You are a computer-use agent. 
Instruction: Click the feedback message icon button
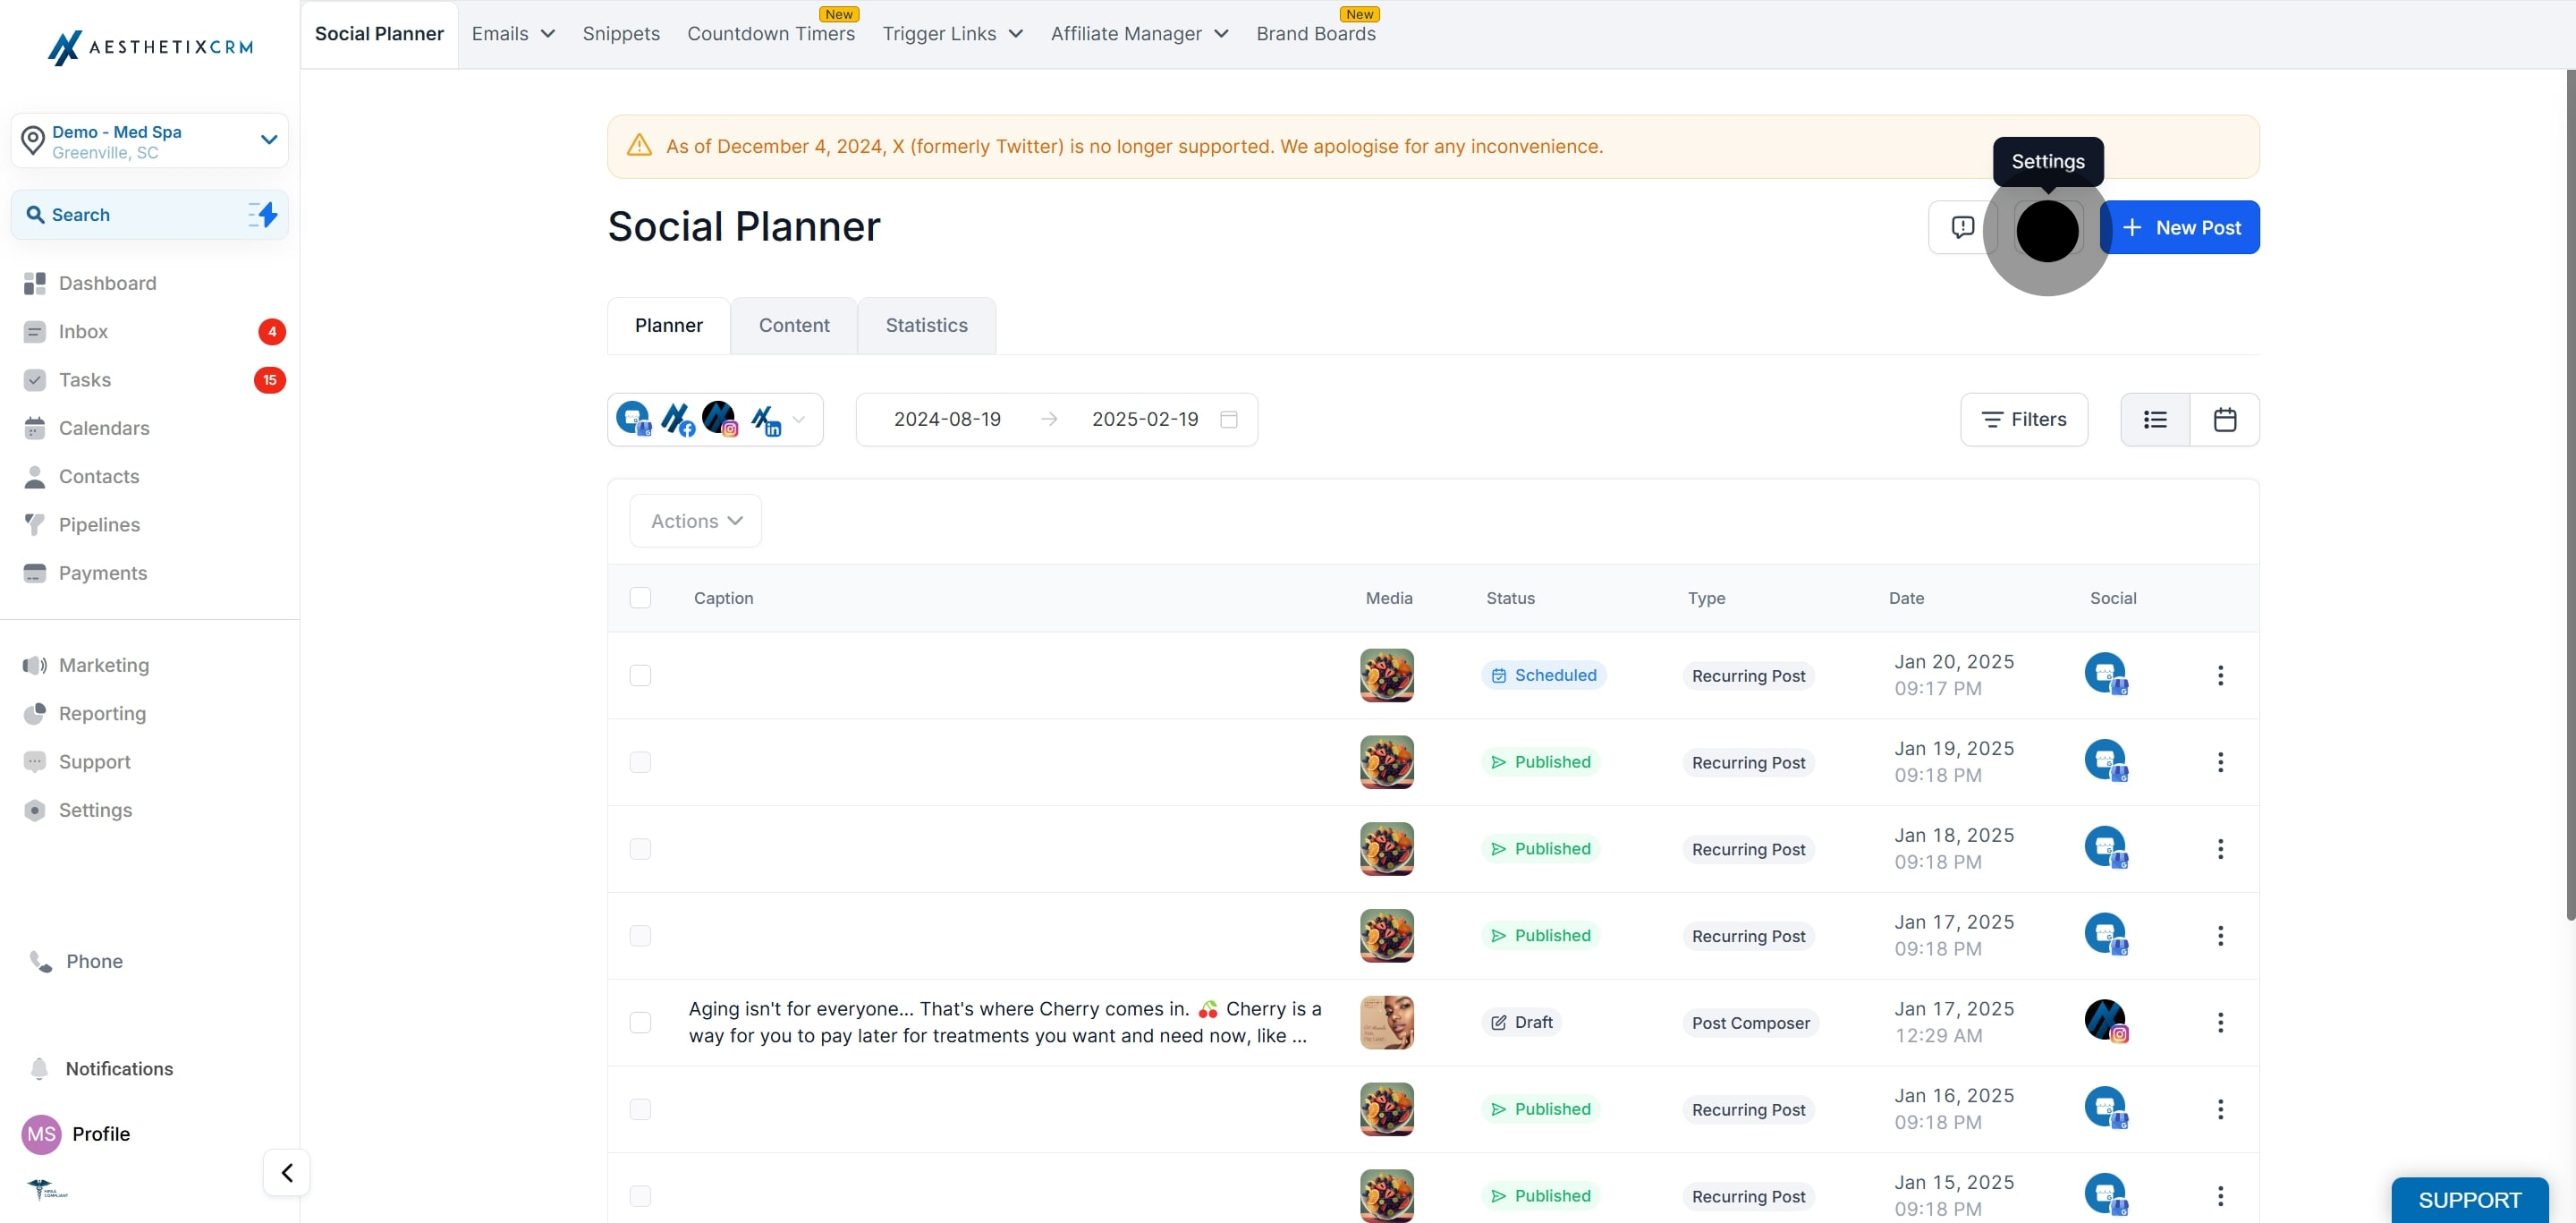1962,227
